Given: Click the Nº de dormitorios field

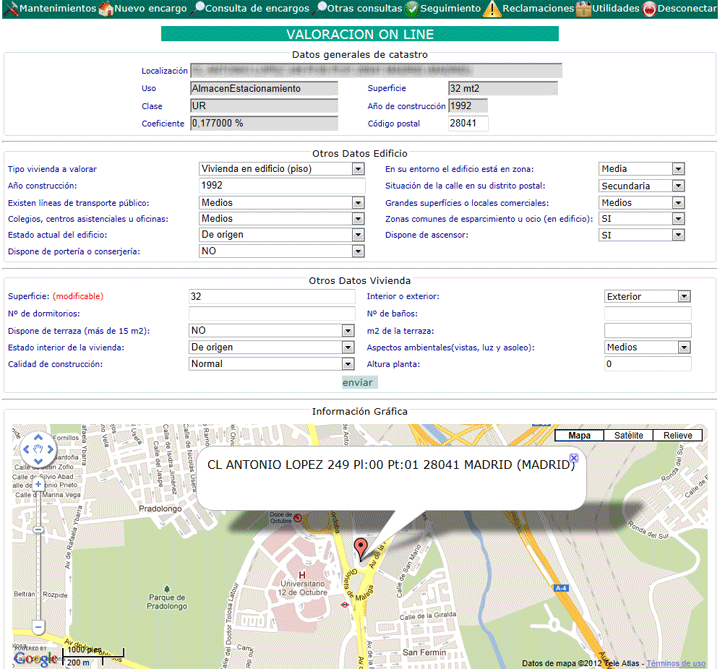Looking at the screenshot, I should 272,314.
